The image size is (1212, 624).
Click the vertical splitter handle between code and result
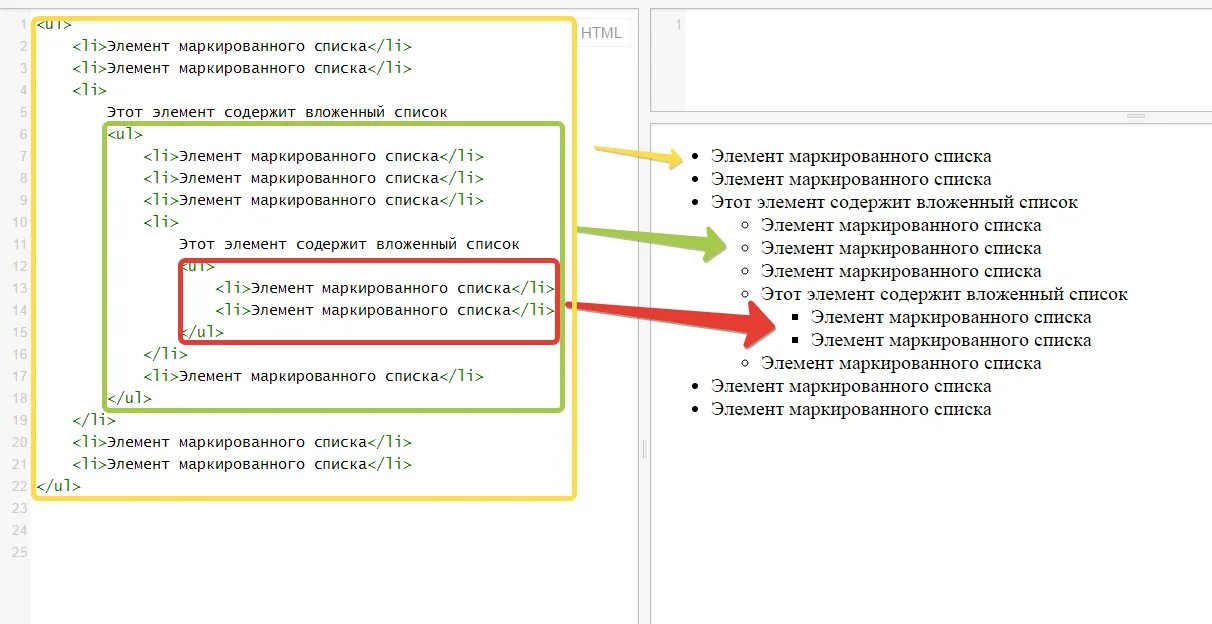(644, 450)
